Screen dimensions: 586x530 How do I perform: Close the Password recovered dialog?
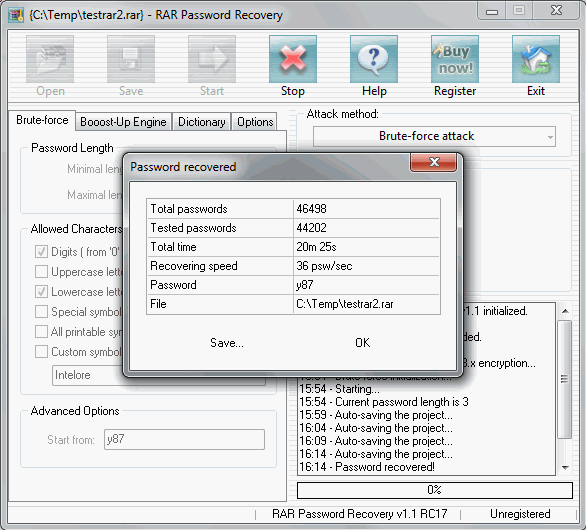[434, 163]
